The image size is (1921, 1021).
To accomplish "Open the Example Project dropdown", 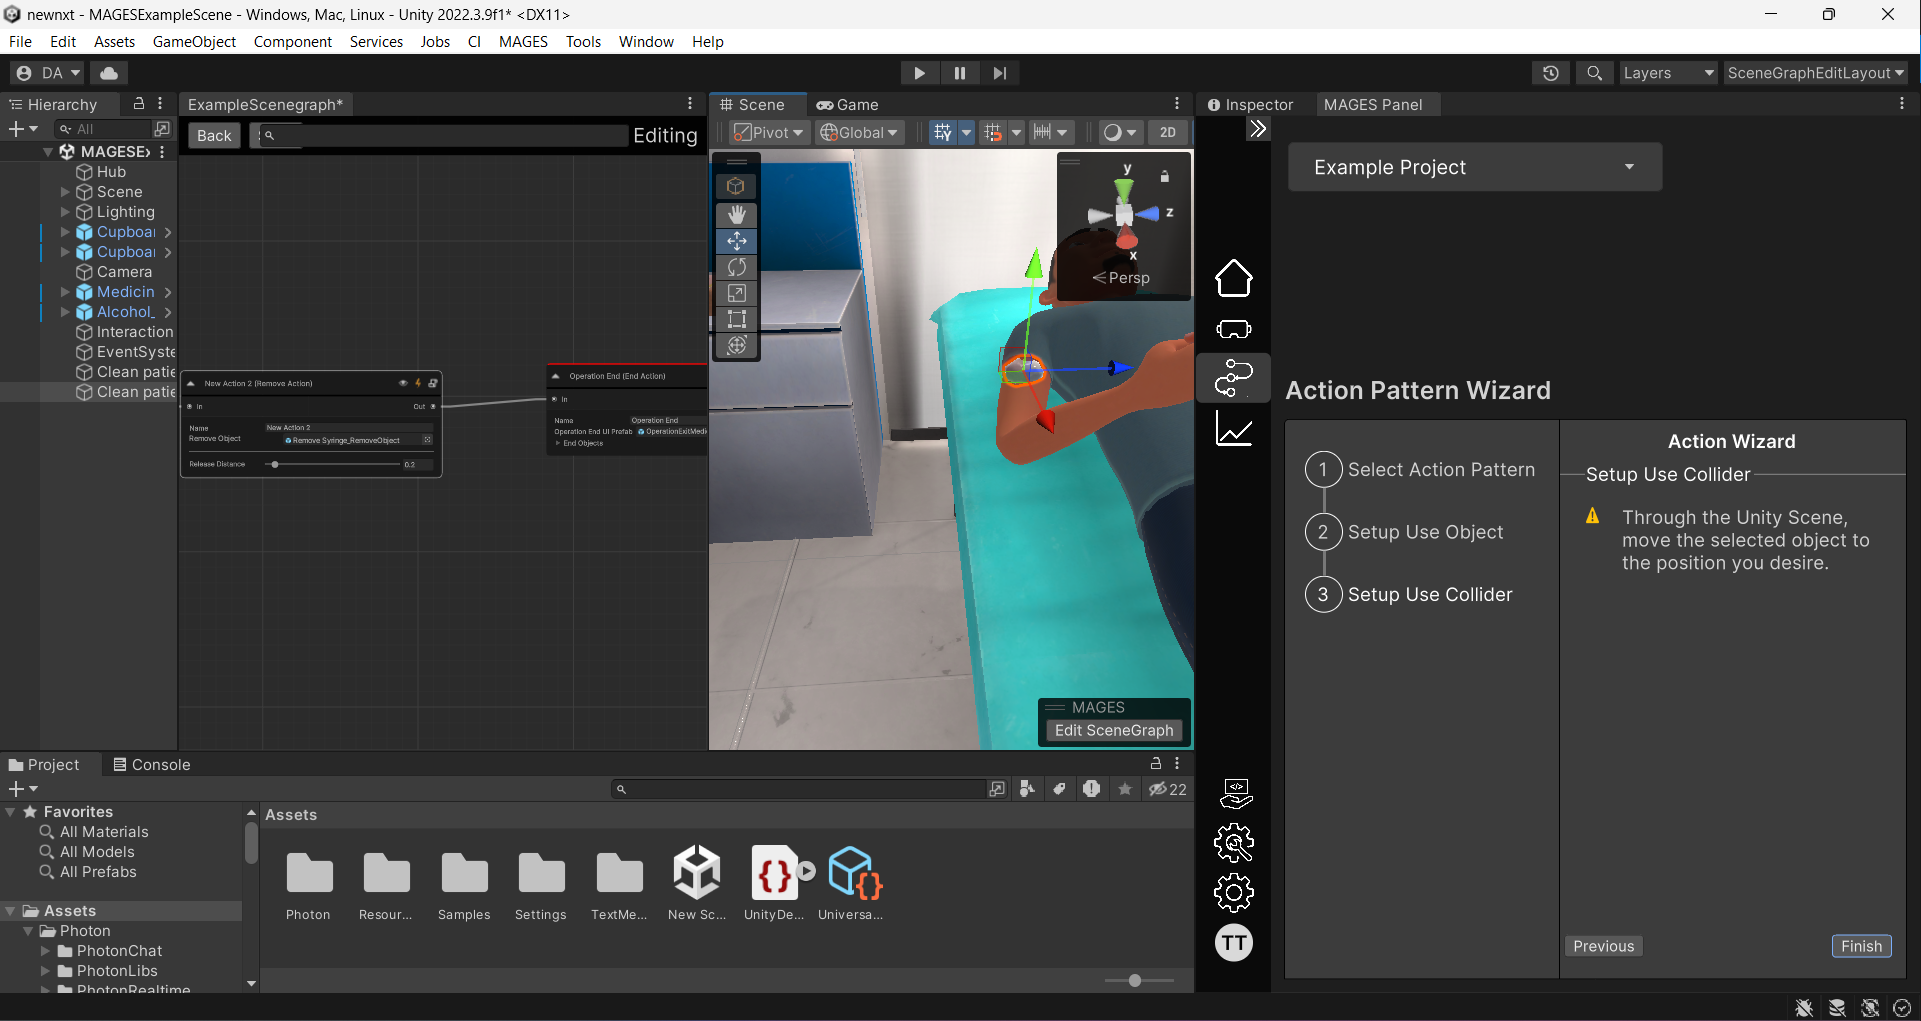I will [1475, 167].
